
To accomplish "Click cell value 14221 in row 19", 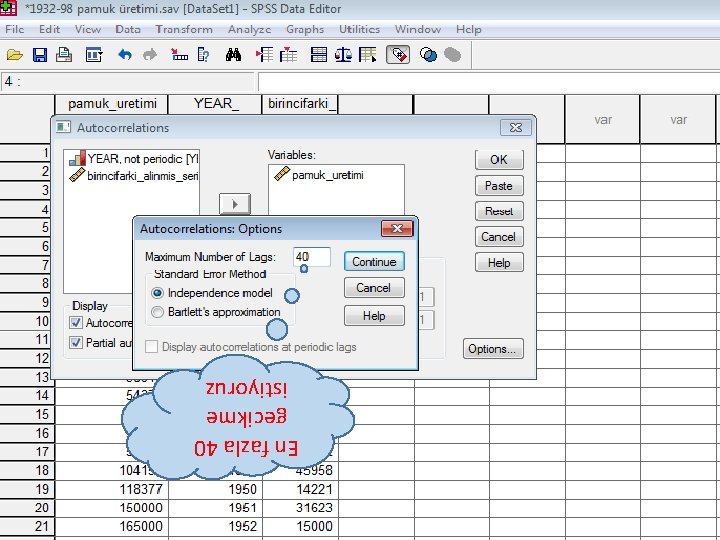I will (x=300, y=489).
